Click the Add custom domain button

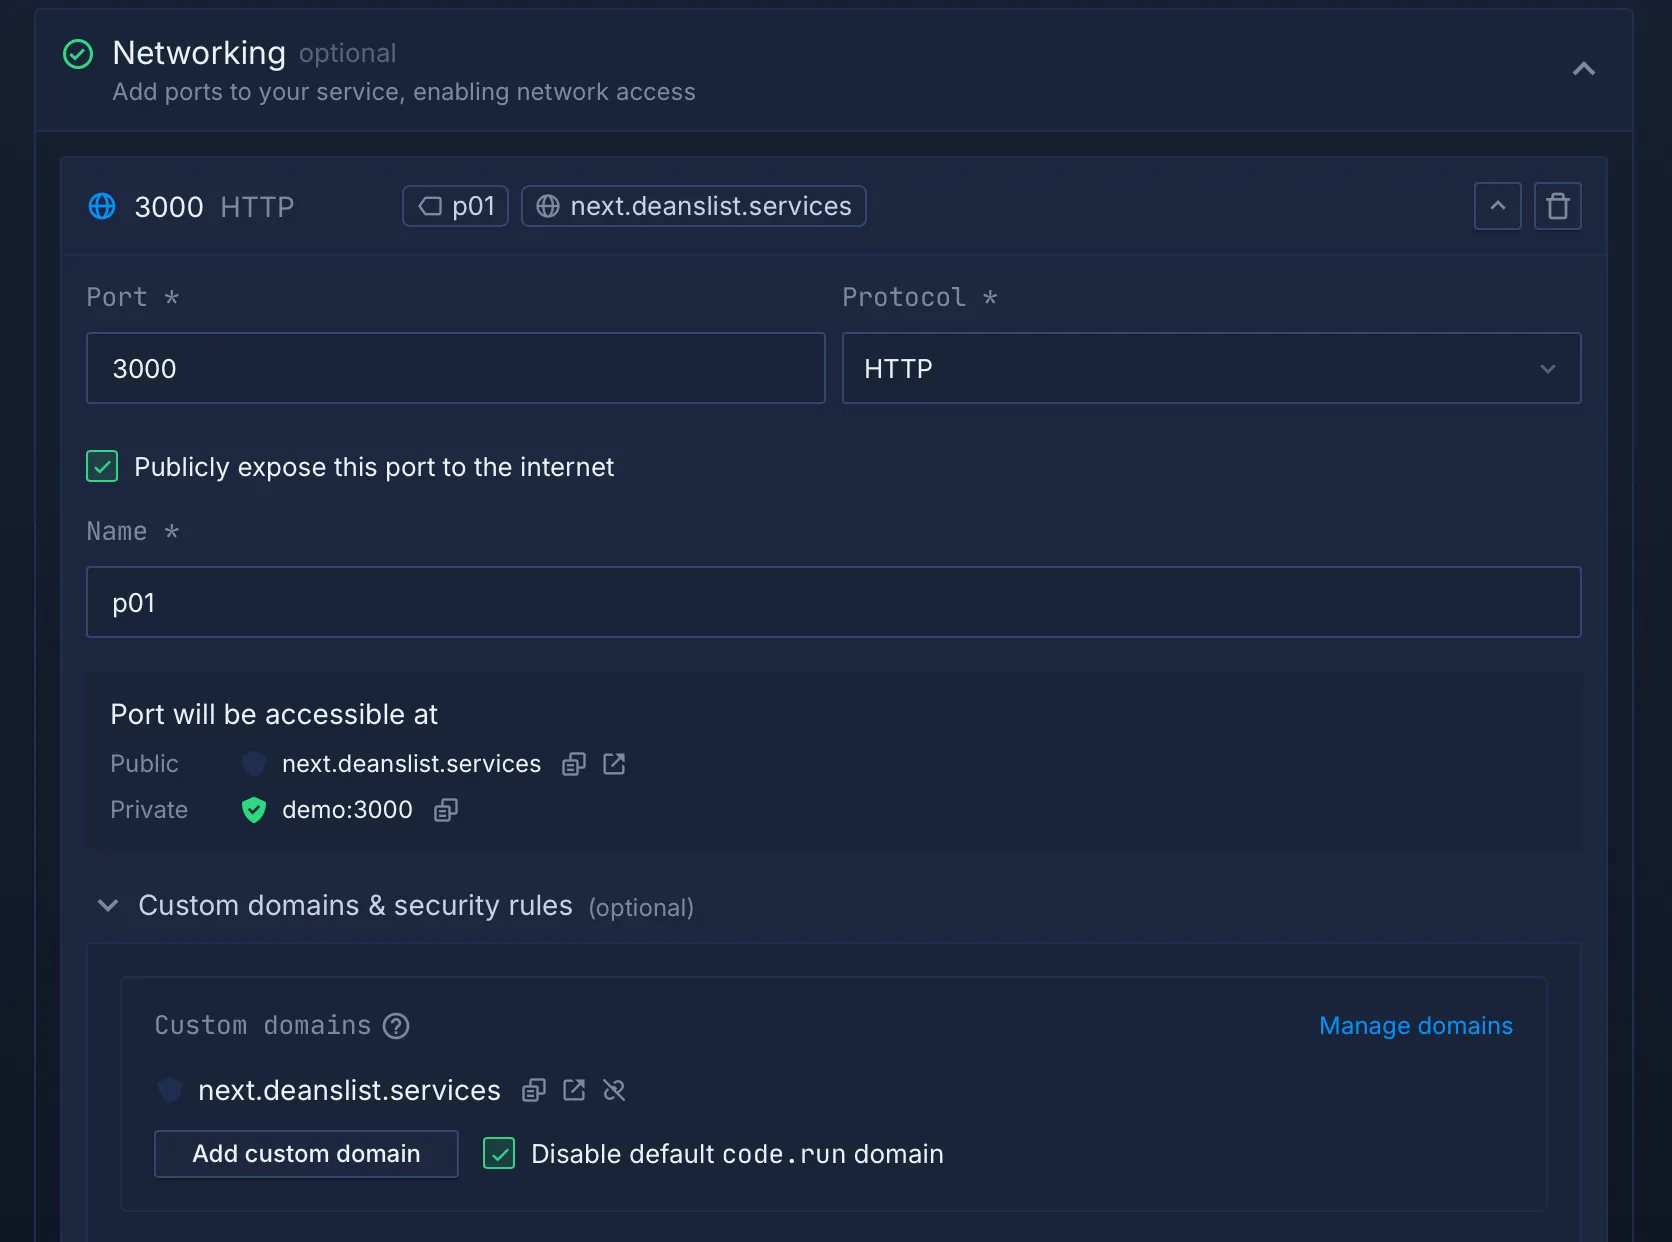pos(306,1154)
